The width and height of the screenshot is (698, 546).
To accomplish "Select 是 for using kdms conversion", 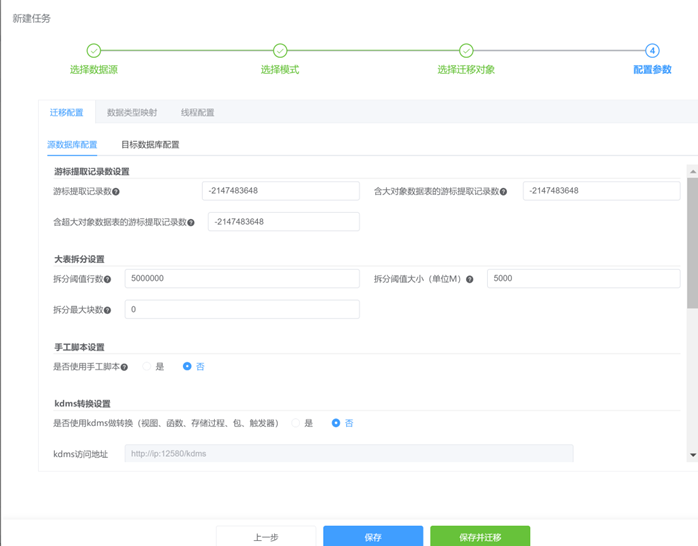I will tap(296, 423).
